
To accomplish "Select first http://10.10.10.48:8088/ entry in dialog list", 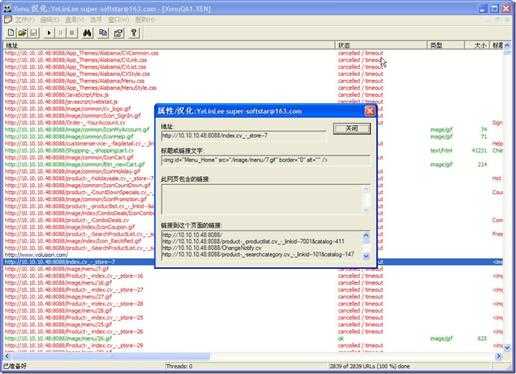I will click(192, 235).
